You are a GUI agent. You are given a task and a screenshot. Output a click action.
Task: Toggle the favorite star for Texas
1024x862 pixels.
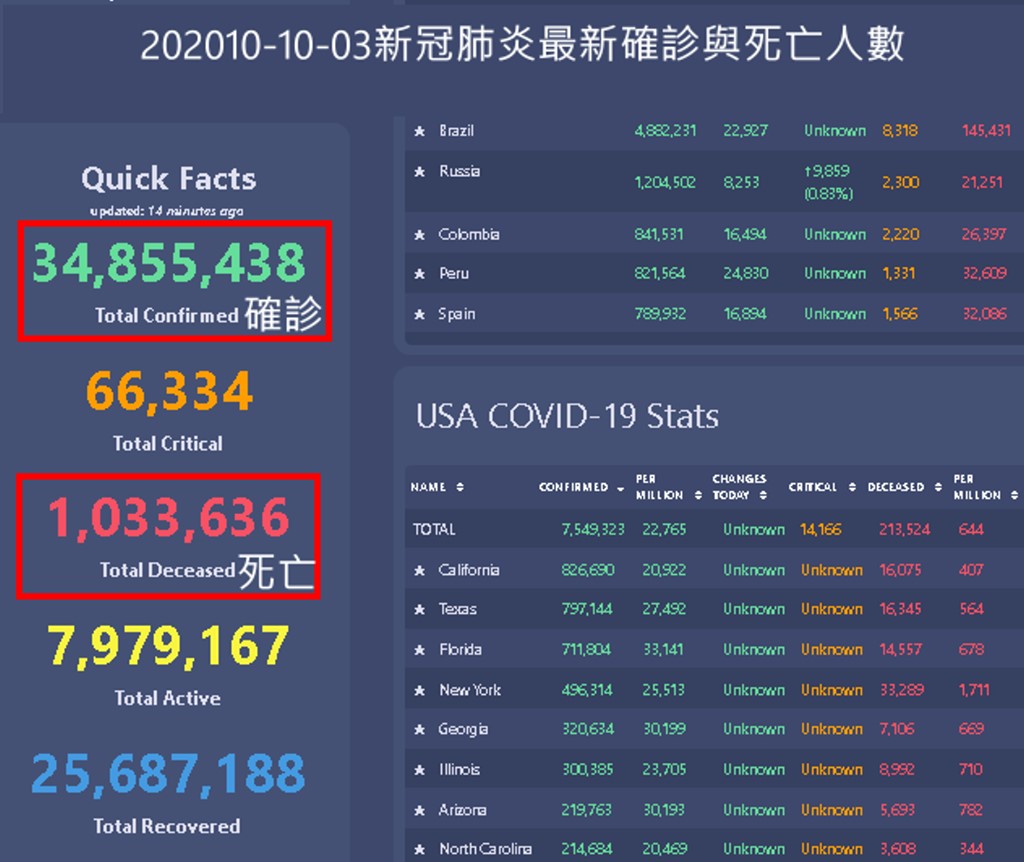420,609
